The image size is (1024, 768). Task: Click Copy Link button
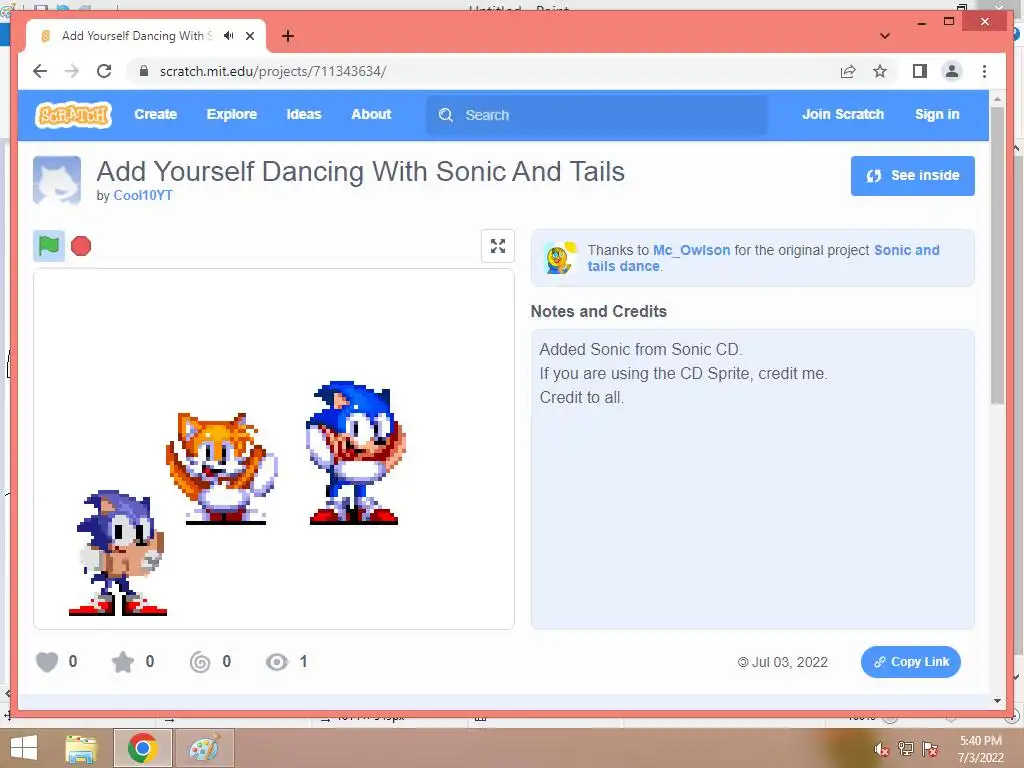[911, 662]
